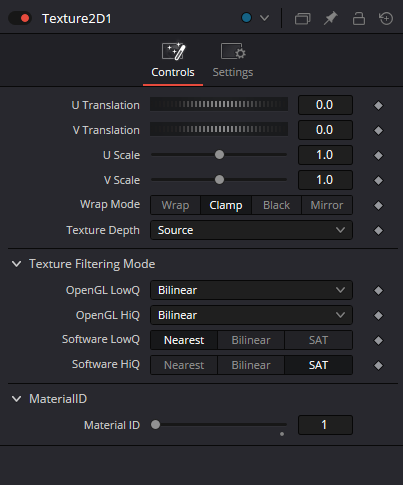Set Wrap Mode to Black

coord(277,205)
